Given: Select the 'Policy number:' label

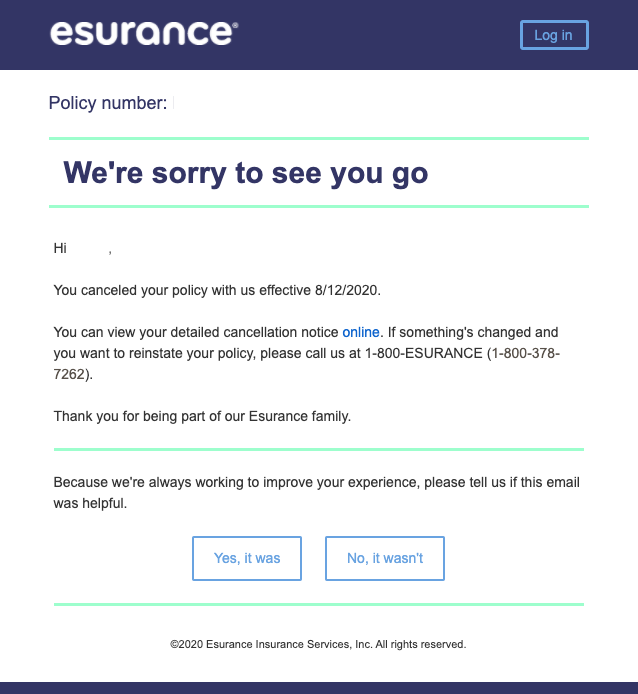Looking at the screenshot, I should (x=108, y=103).
